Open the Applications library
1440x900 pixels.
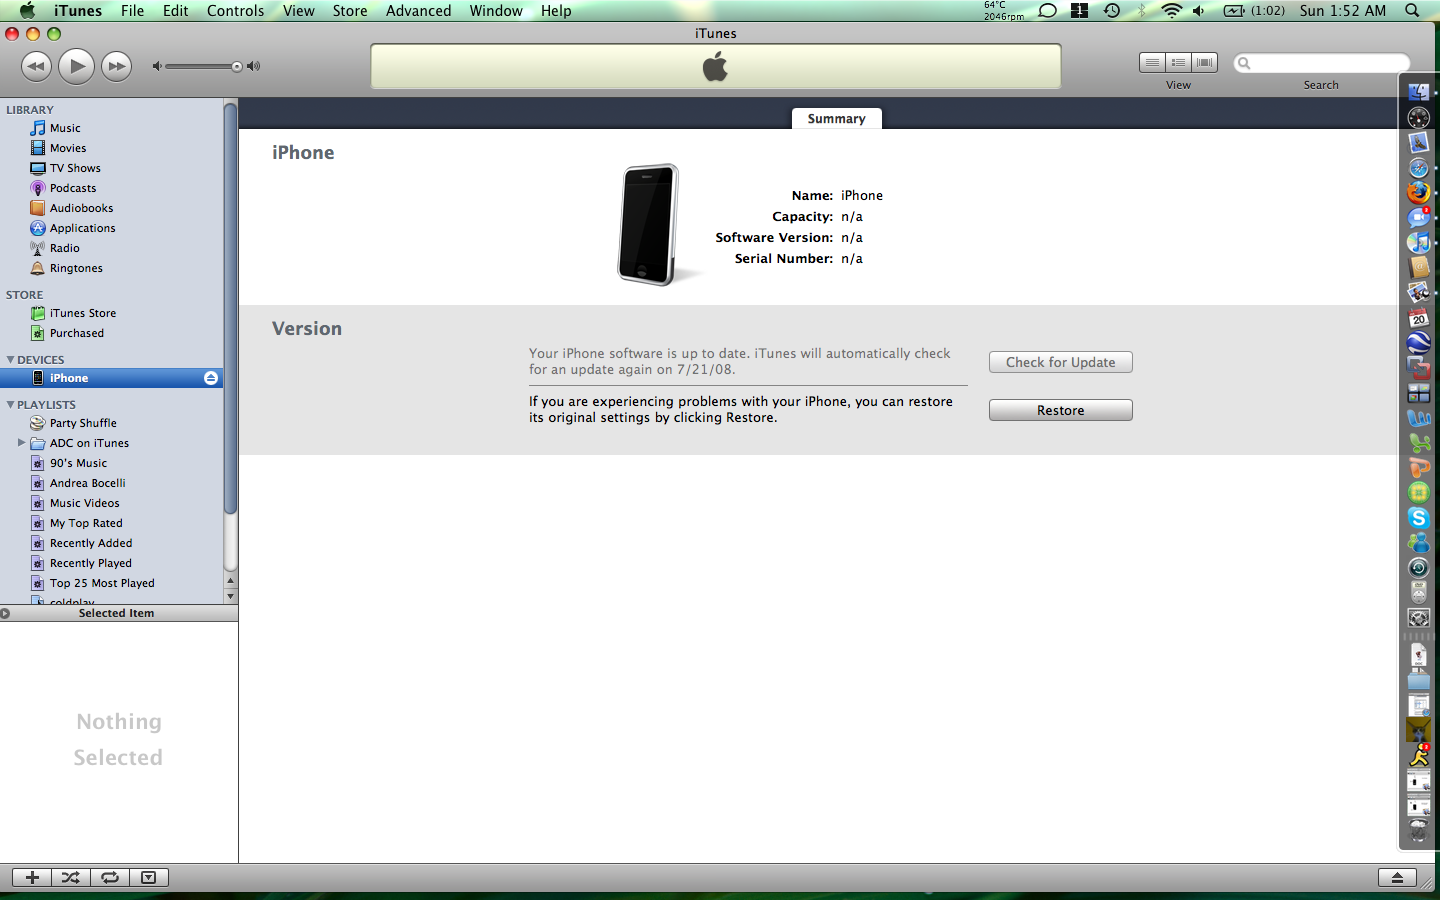(x=82, y=228)
